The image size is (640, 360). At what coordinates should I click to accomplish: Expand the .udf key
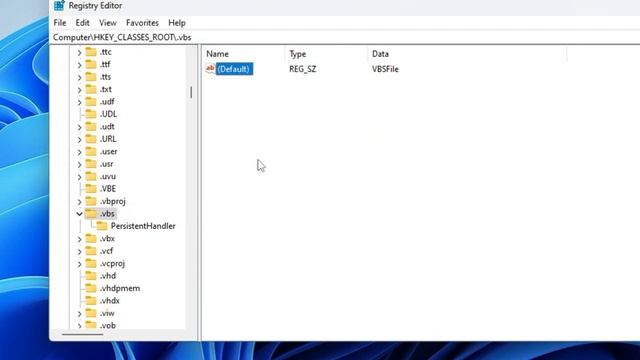79,102
